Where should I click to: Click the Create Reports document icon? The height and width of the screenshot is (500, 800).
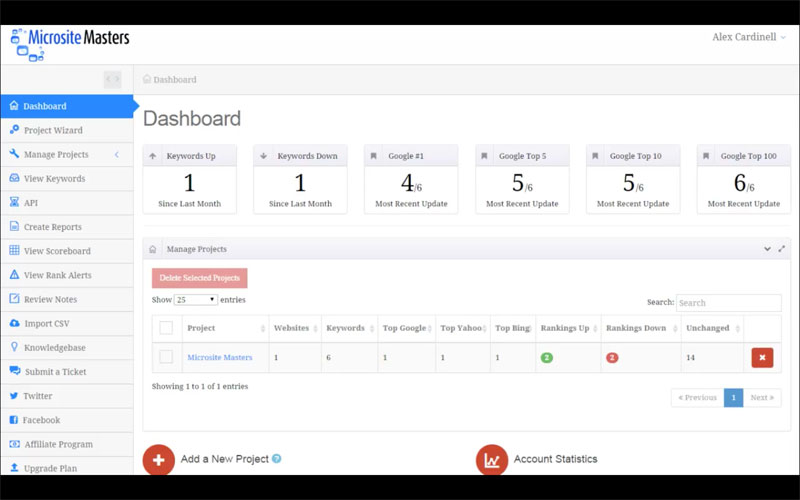14,226
